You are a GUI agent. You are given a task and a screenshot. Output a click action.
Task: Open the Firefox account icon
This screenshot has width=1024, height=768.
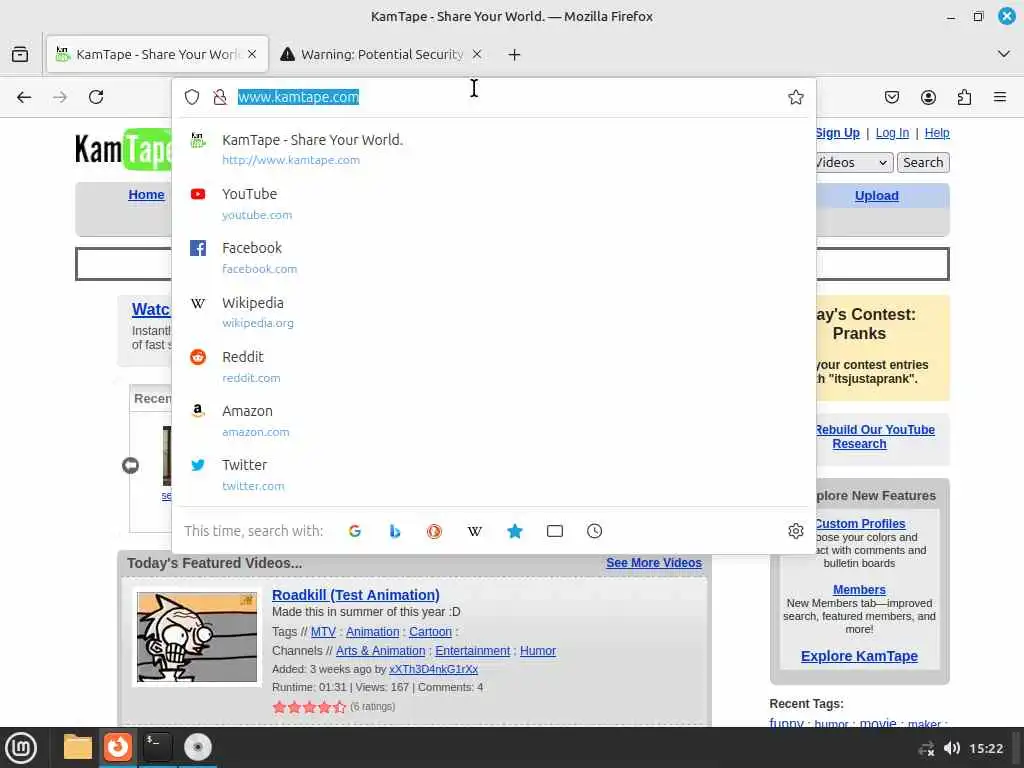[928, 97]
